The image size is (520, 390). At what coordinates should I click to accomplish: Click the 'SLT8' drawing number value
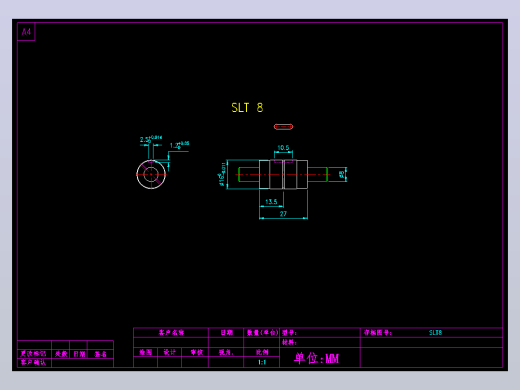point(435,333)
